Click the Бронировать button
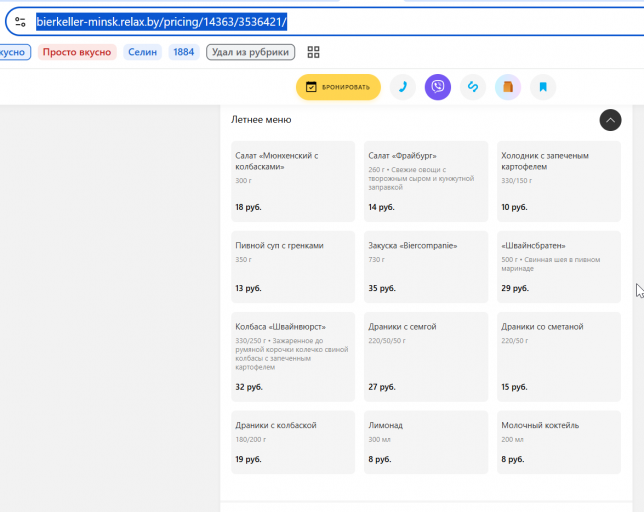The image size is (644, 512). [338, 87]
